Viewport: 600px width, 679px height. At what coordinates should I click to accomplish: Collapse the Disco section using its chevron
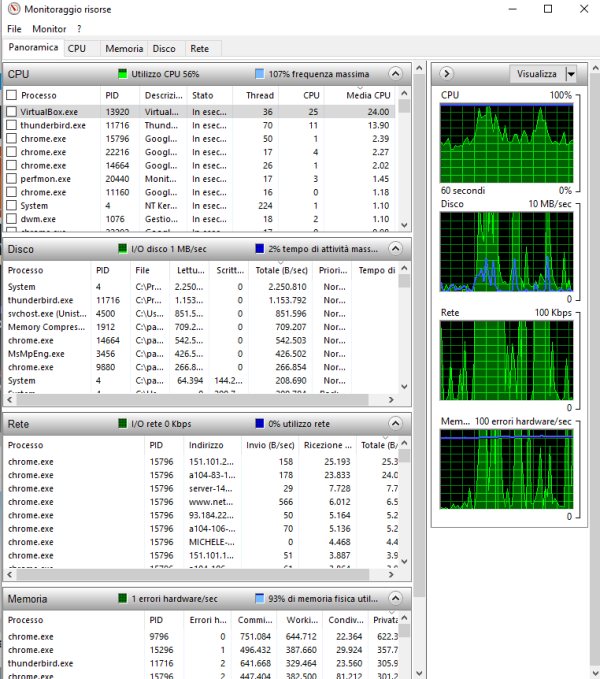coord(395,248)
